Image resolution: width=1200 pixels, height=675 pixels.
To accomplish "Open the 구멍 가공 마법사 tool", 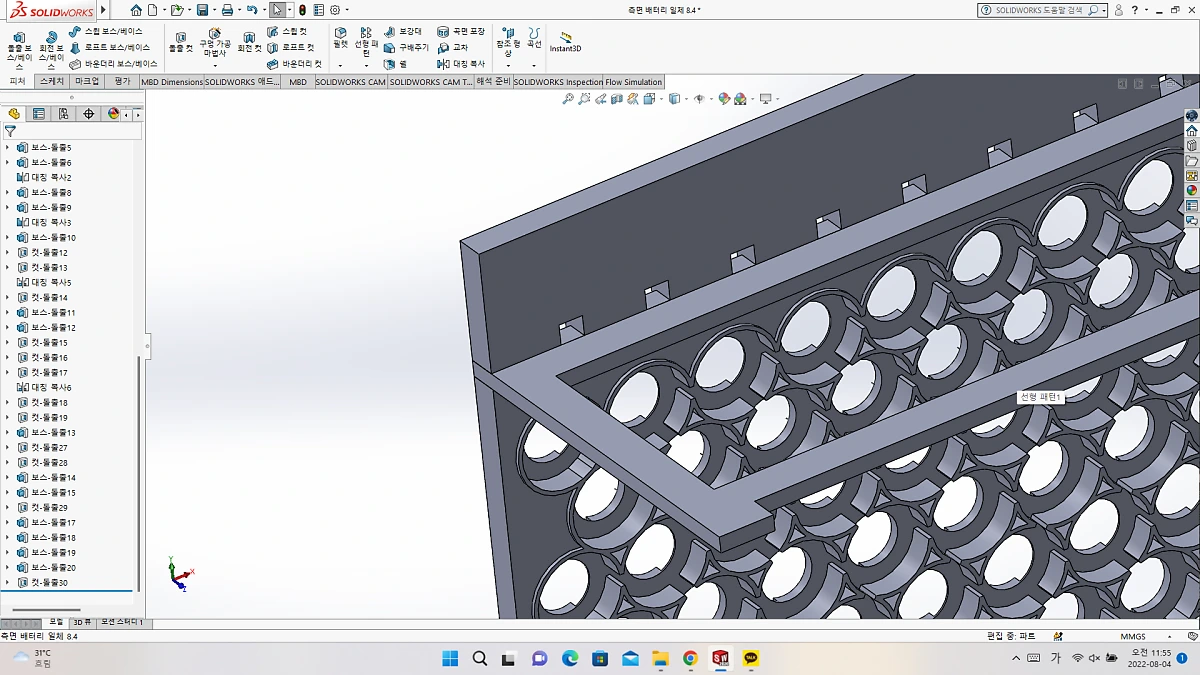I will [214, 43].
